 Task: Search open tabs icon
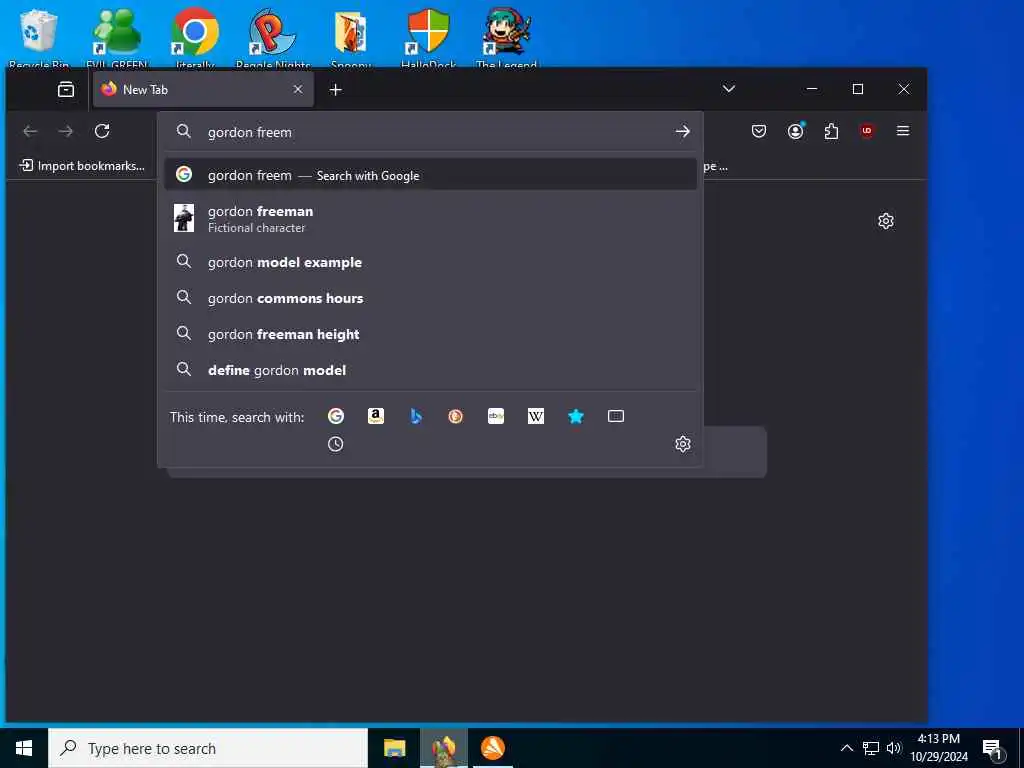pyautogui.click(x=616, y=416)
